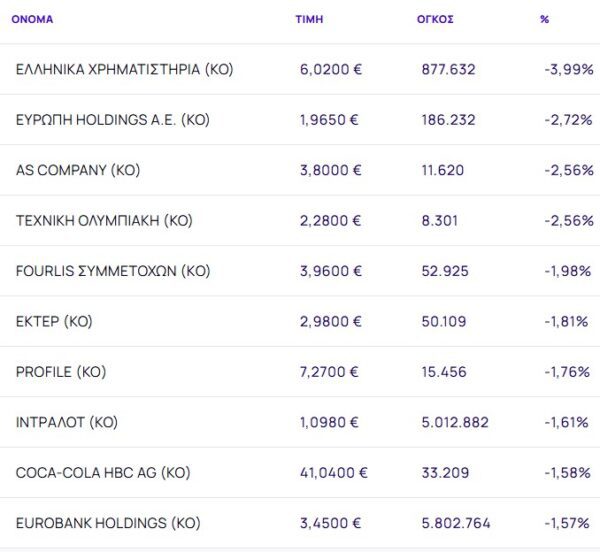Viewport: 600px width, 552px height.
Task: Click FOURLIS ΣΥΜΜΕΤΟΧΩΝ (ΚΟ) stock name
Action: (x=113, y=271)
